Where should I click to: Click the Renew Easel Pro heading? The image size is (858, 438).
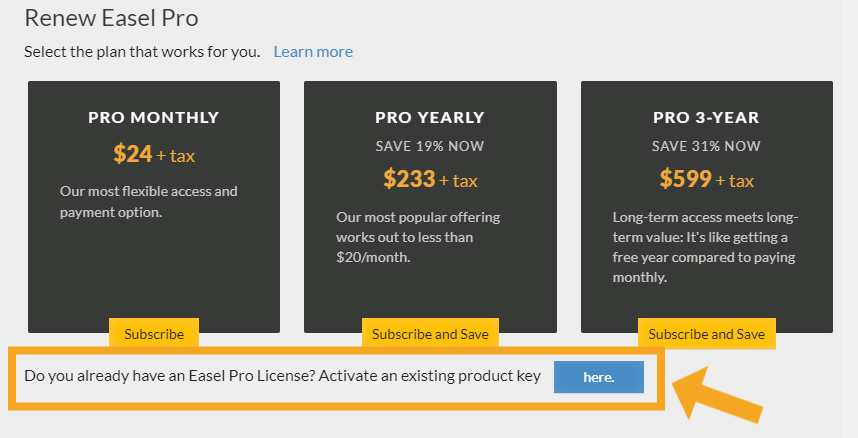(x=110, y=17)
